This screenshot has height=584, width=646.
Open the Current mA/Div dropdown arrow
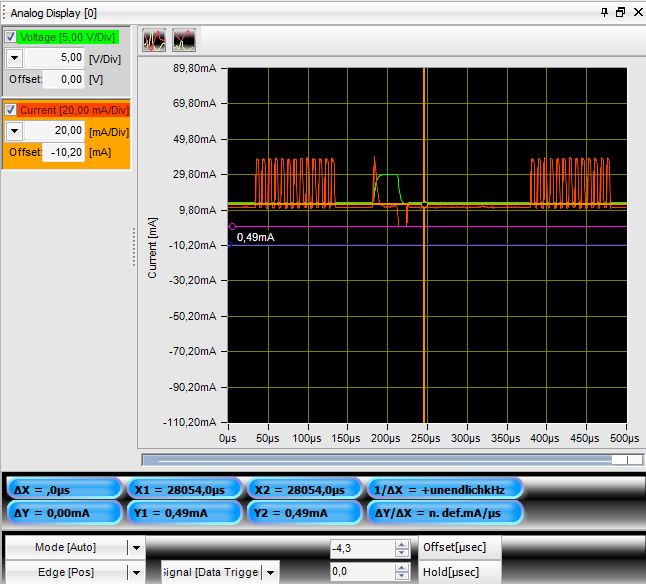click(14, 131)
